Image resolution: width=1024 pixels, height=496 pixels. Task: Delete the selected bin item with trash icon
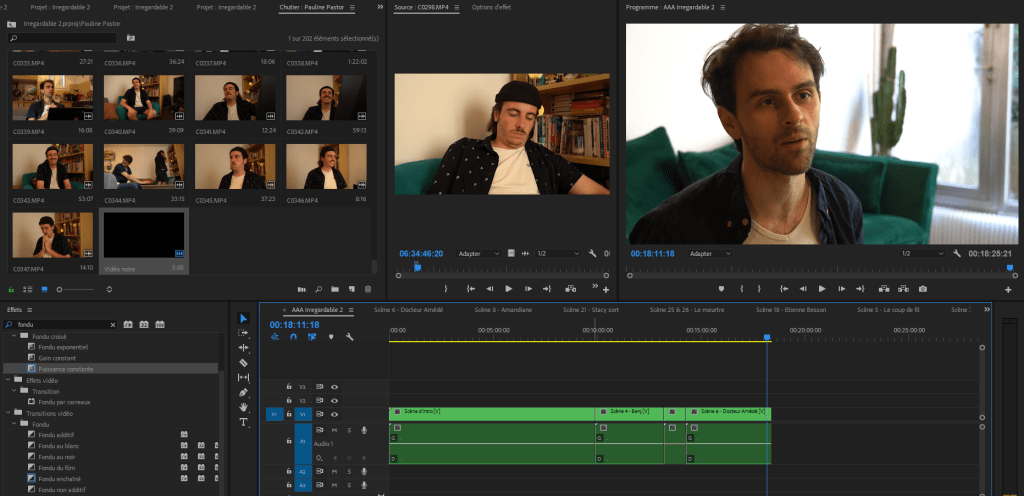coord(368,290)
